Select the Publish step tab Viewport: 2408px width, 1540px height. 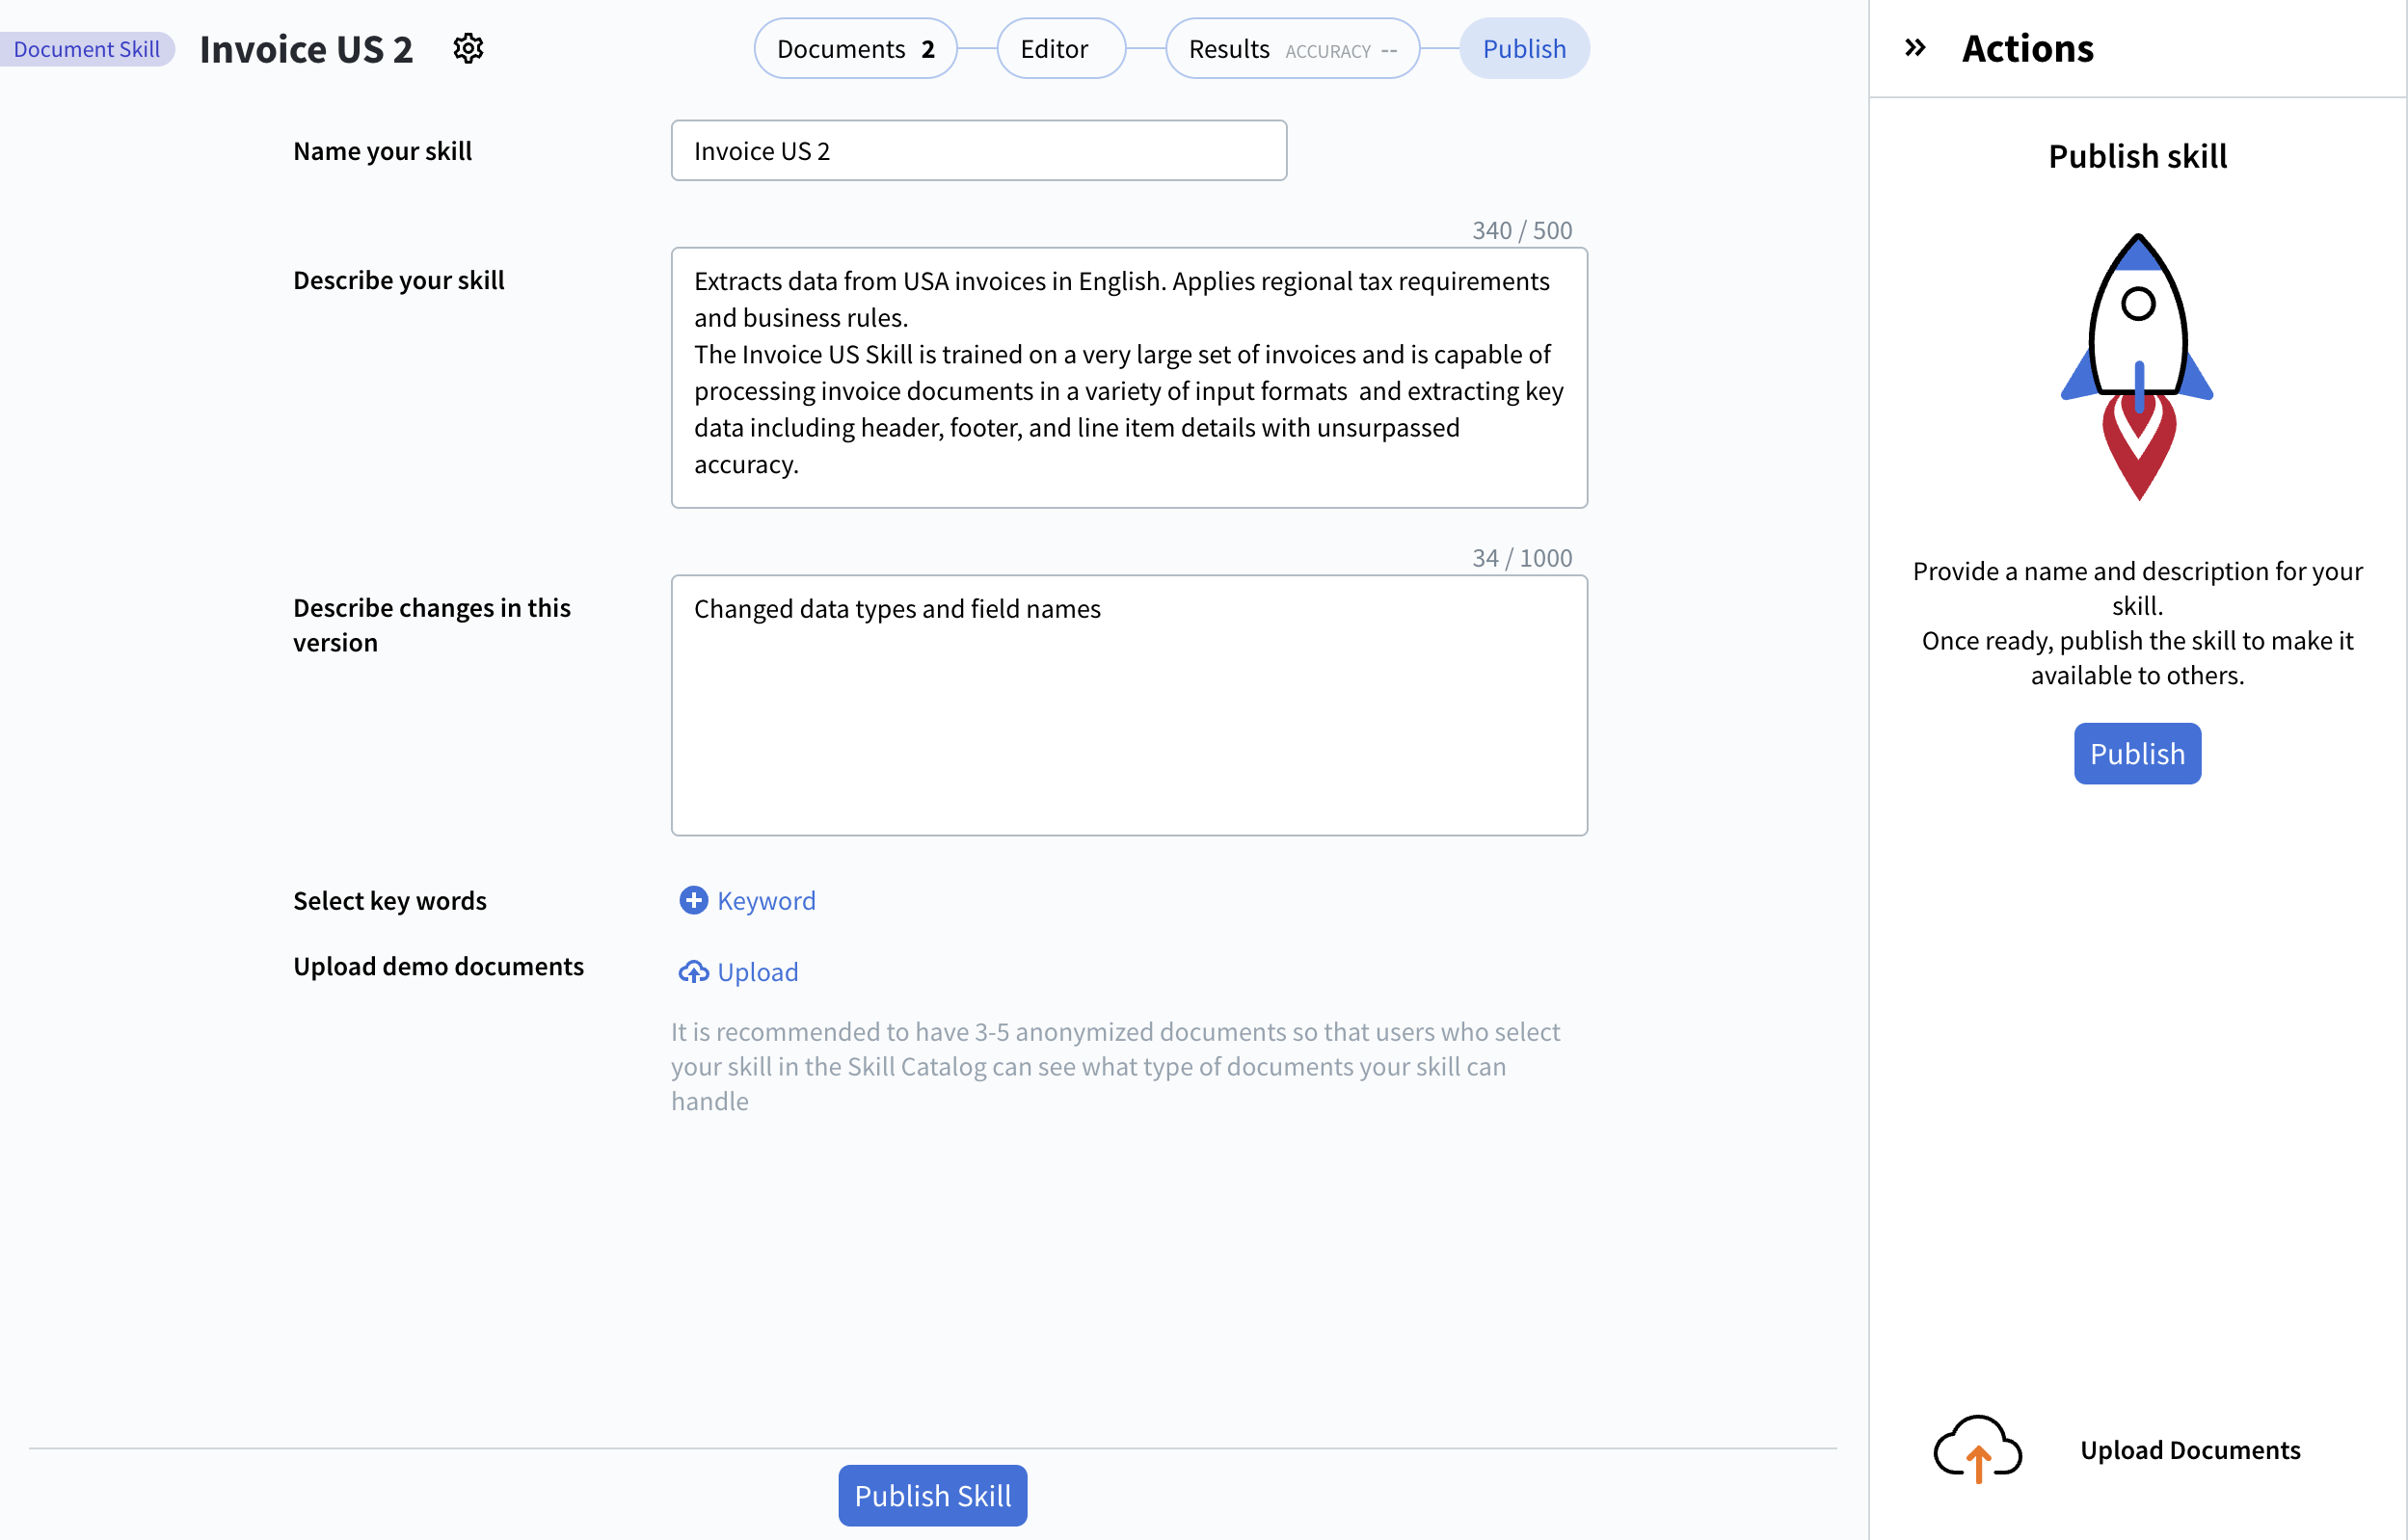1524,48
